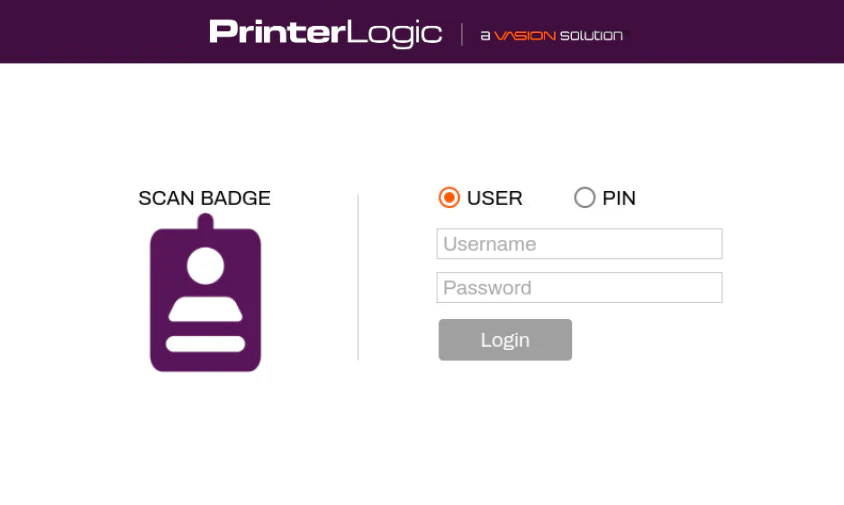Click the Vasion solution logo
The width and height of the screenshot is (844, 505).
551,35
